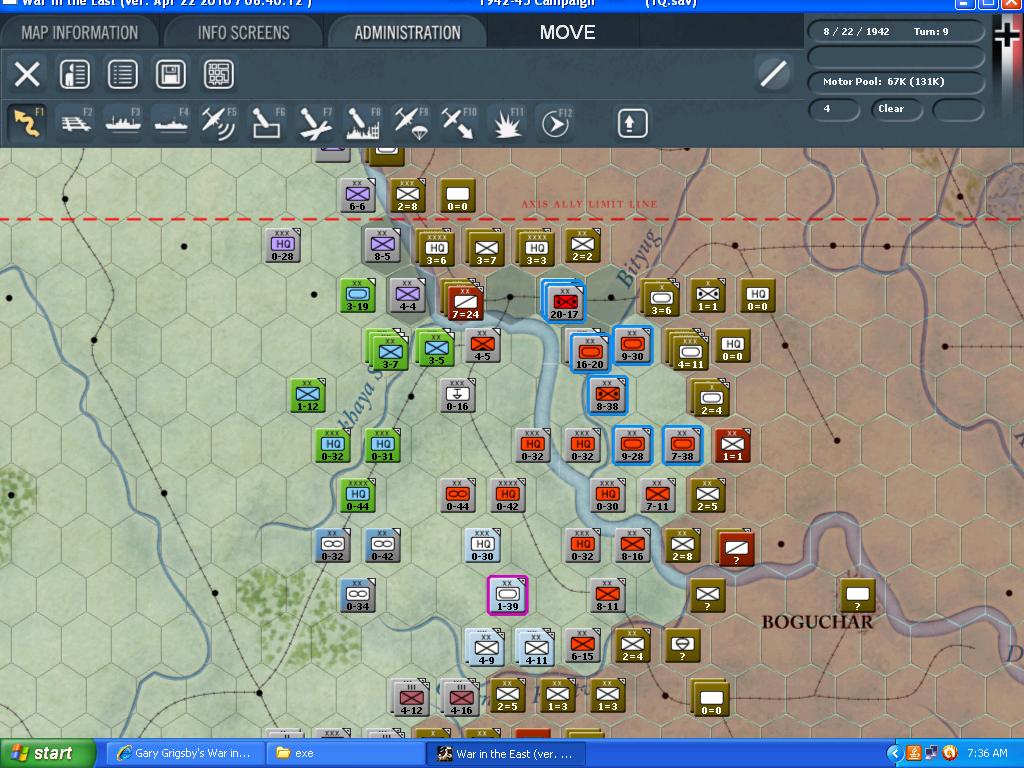Screen dimensions: 1024x768
Task: Click the MOVE mode label
Action: pyautogui.click(x=567, y=32)
